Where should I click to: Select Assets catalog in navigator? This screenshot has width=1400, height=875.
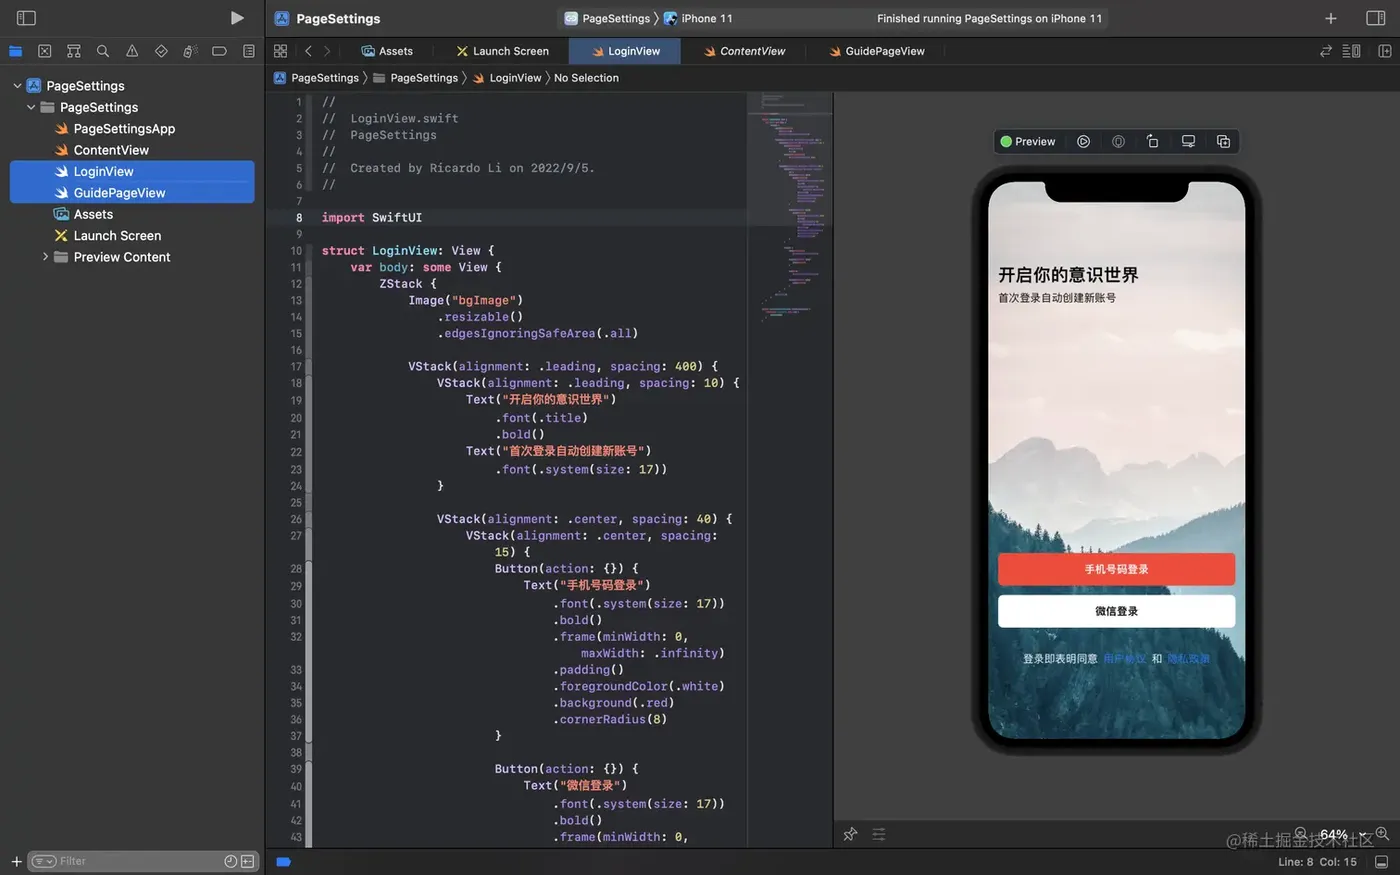click(x=93, y=214)
